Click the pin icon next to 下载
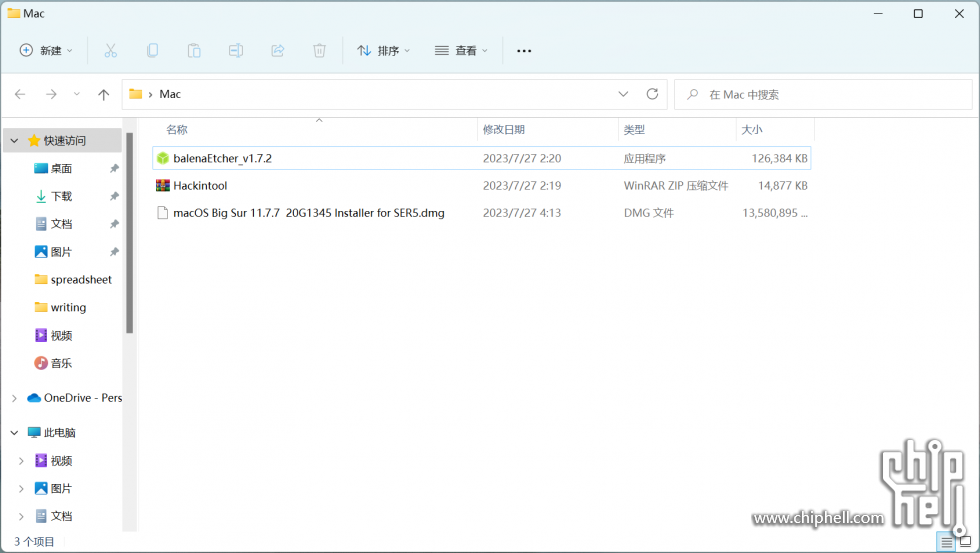 pos(114,196)
